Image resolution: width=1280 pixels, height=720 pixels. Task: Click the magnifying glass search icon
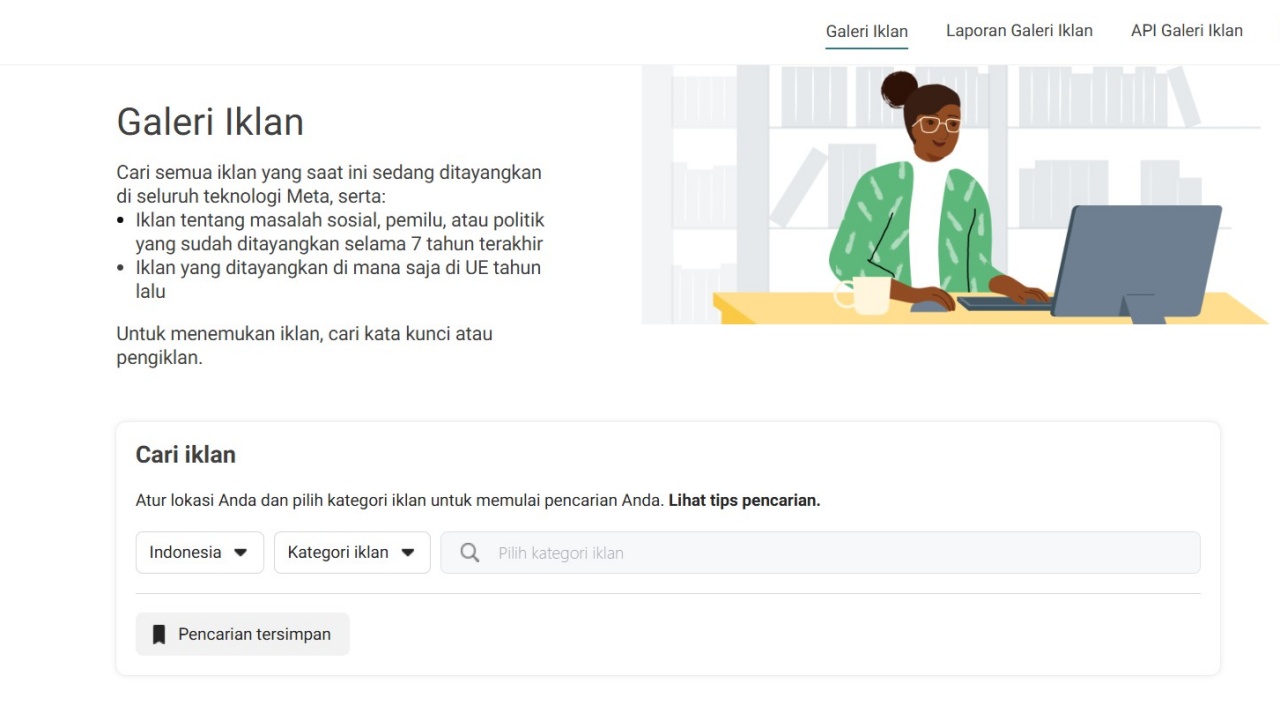(469, 552)
